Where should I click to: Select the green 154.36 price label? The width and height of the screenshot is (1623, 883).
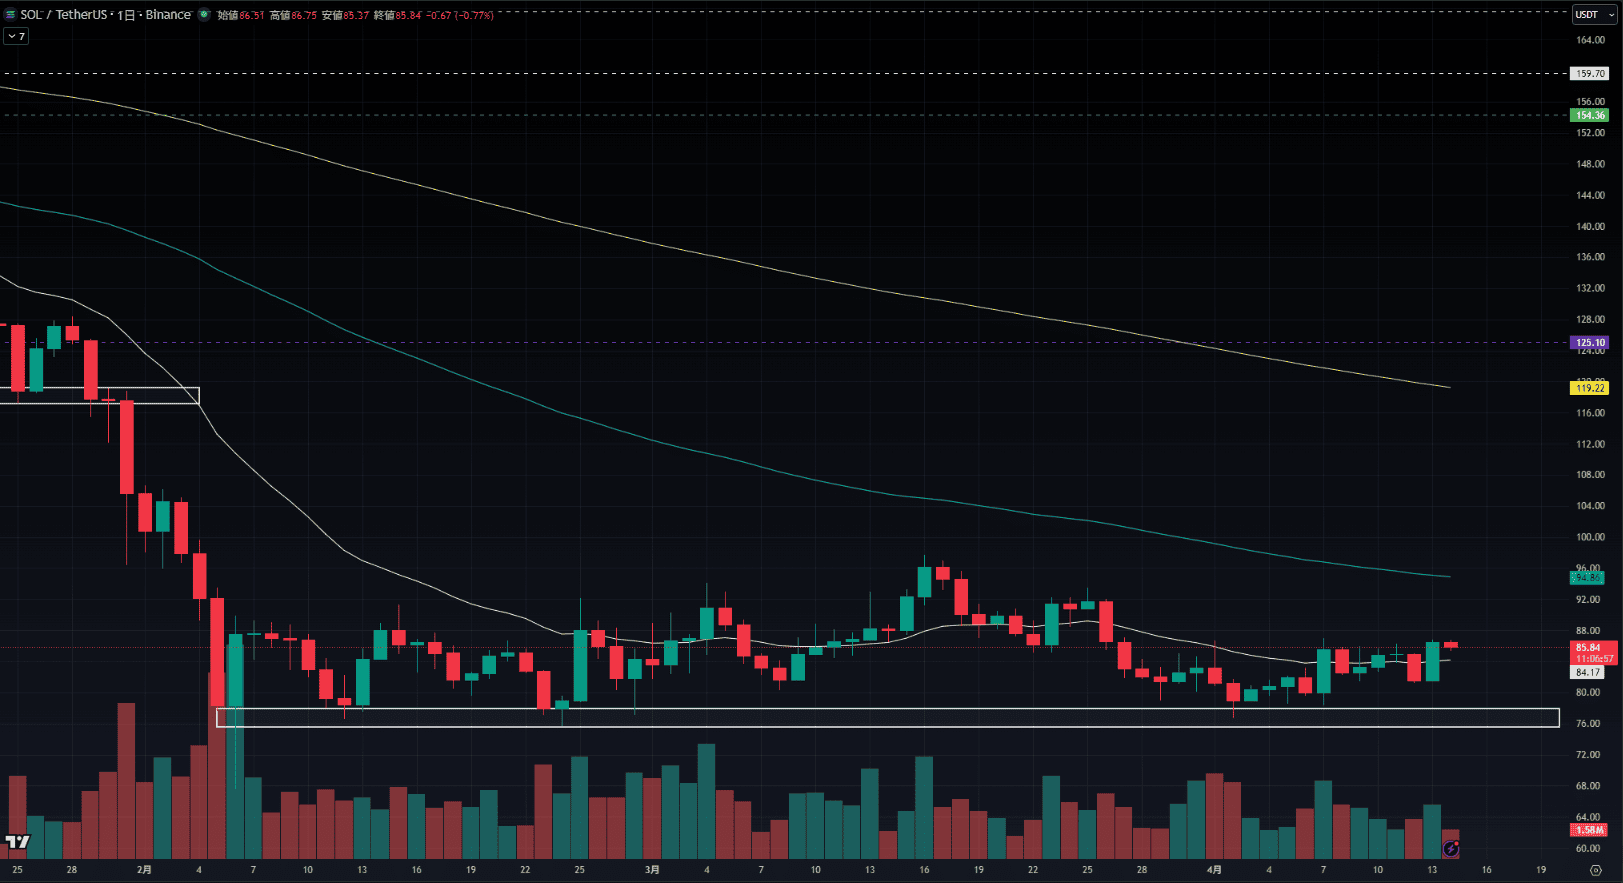pos(1590,115)
